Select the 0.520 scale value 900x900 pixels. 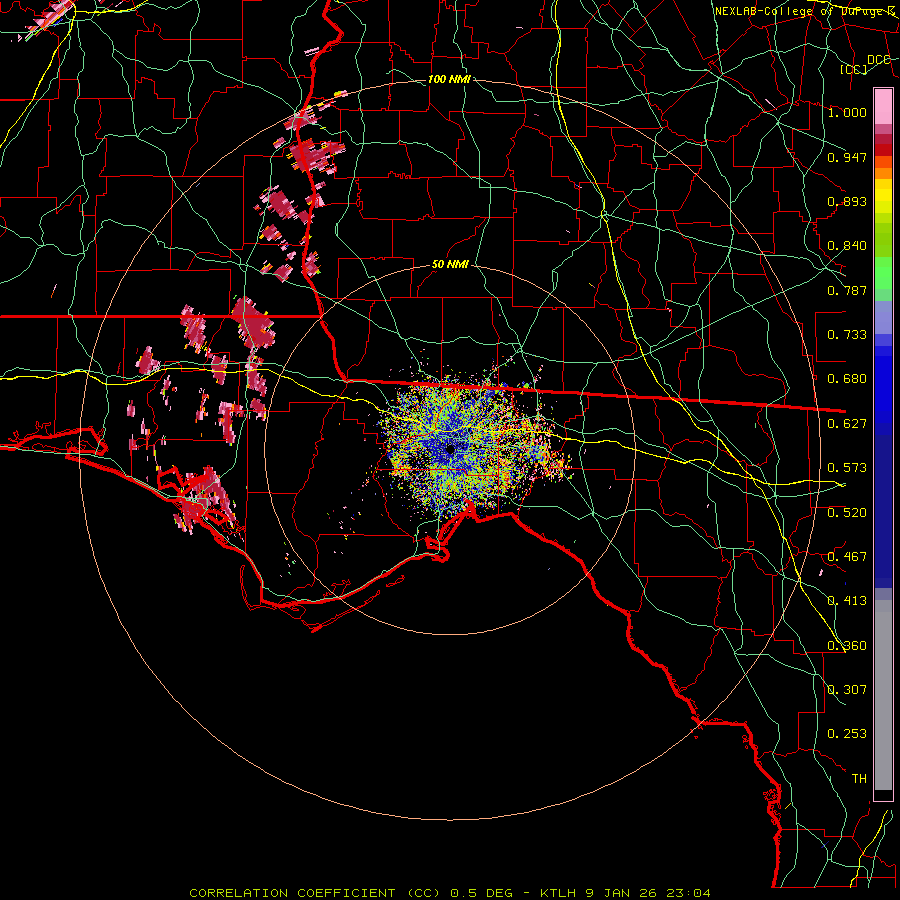tap(847, 513)
